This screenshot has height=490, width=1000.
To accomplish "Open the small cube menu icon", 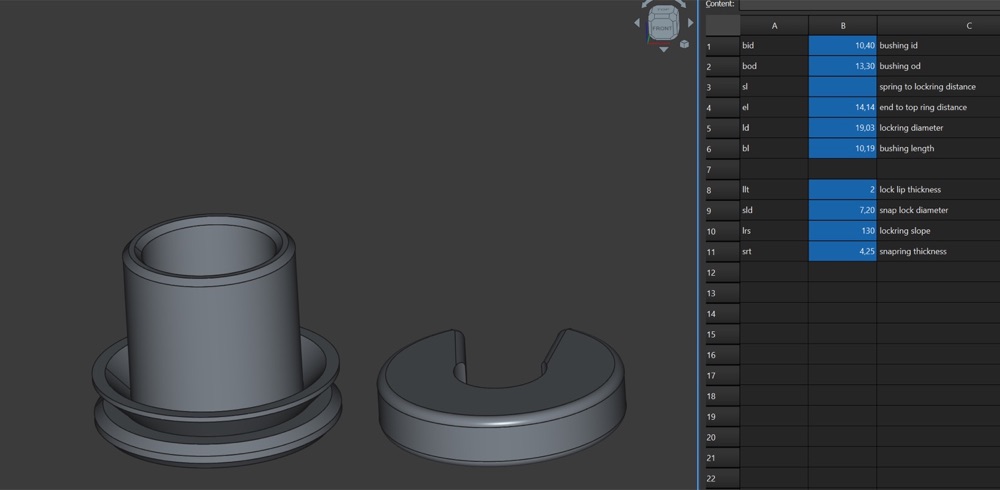I will [684, 44].
